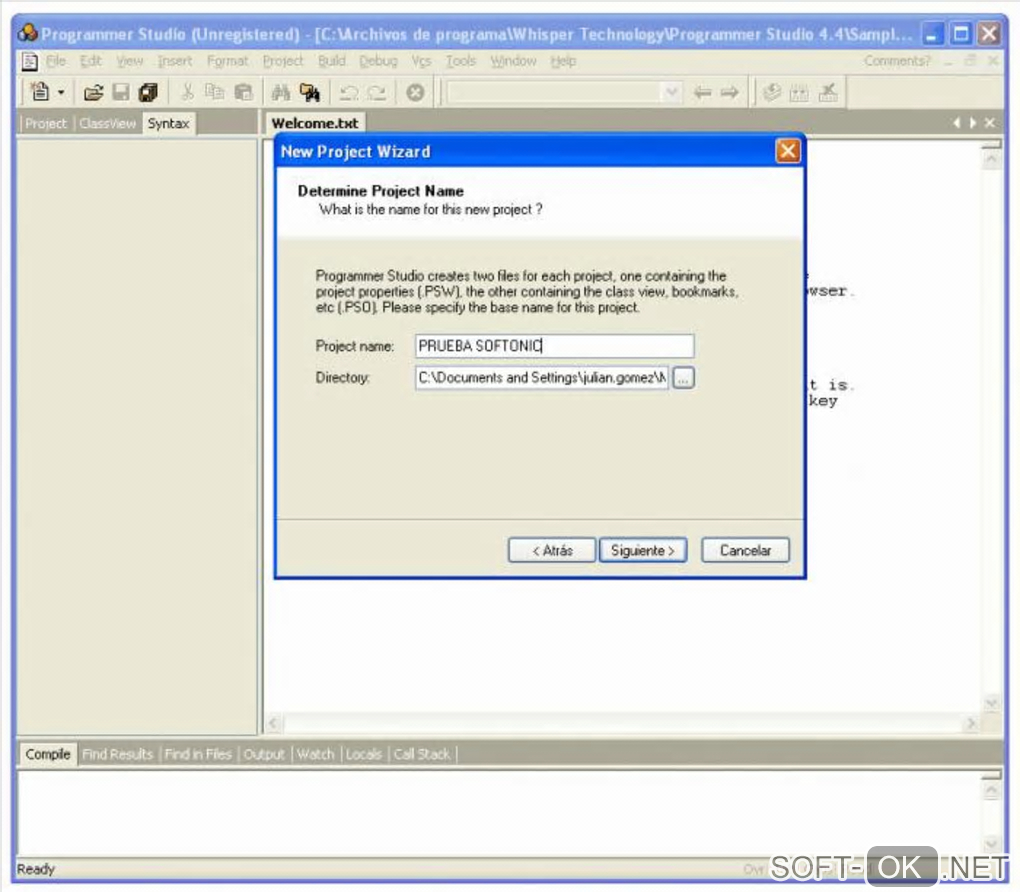Click the Siguiente > button
This screenshot has height=892, width=1020.
point(643,550)
